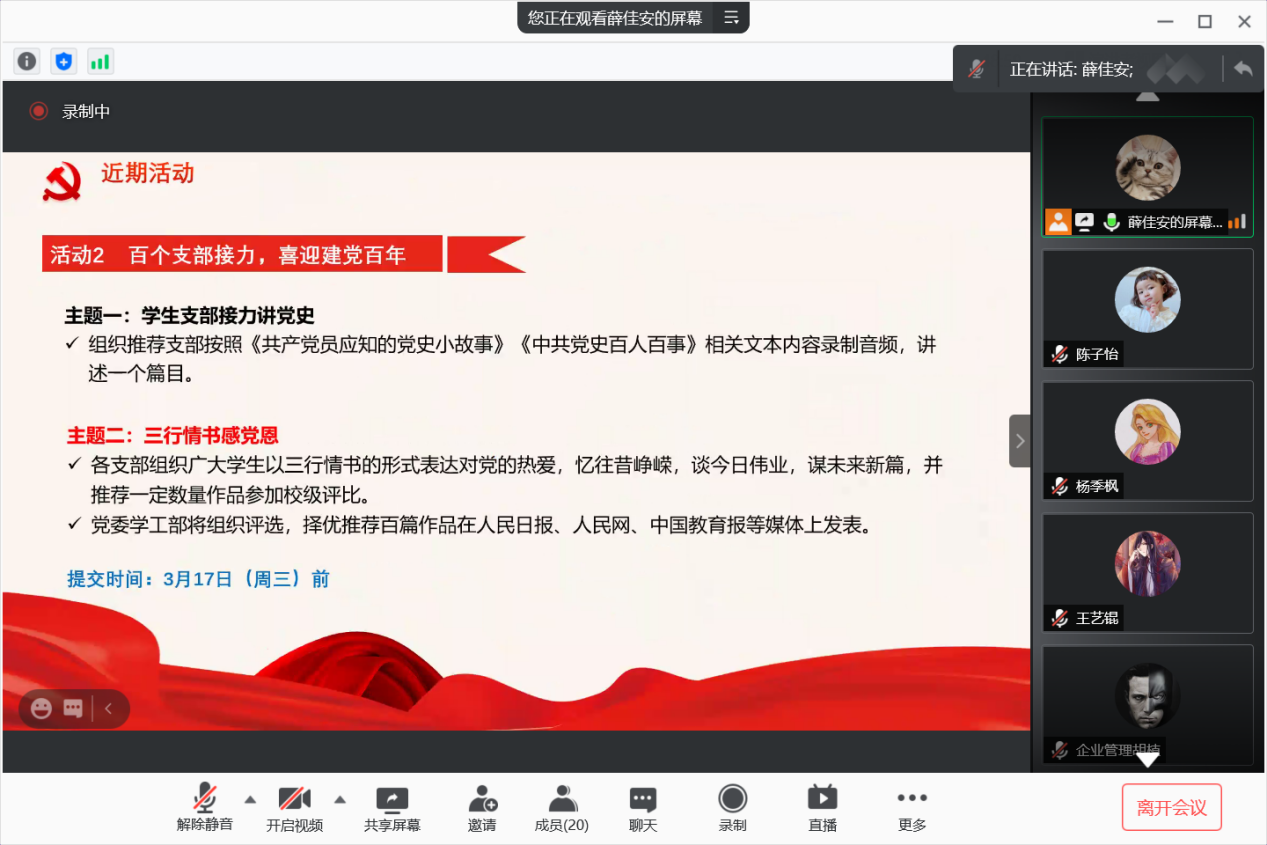This screenshot has height=845, width=1267.
Task: Unmute microphone with 解除静音 button
Action: 205,808
